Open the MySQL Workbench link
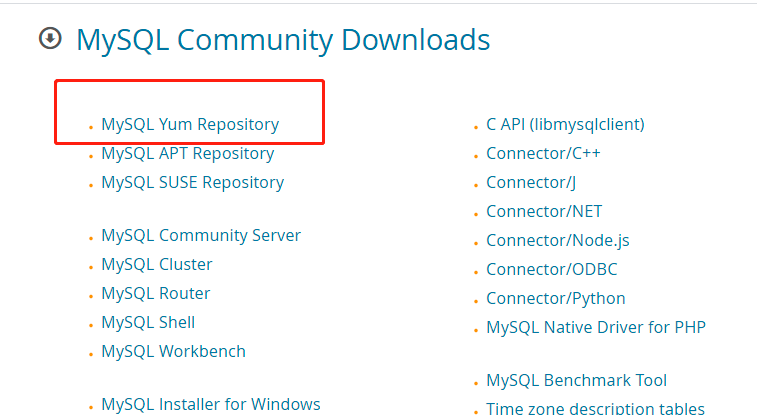This screenshot has width=757, height=415. click(173, 351)
